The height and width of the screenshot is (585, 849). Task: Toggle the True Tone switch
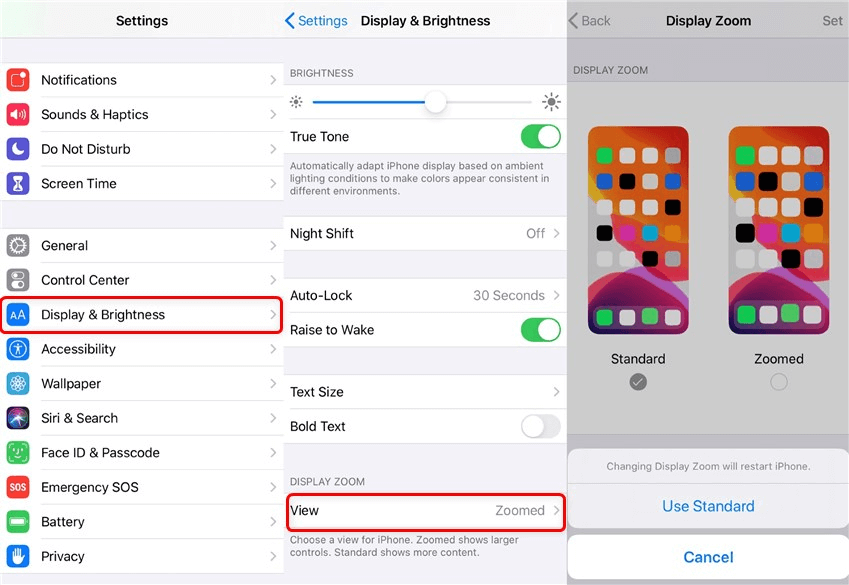tap(540, 136)
